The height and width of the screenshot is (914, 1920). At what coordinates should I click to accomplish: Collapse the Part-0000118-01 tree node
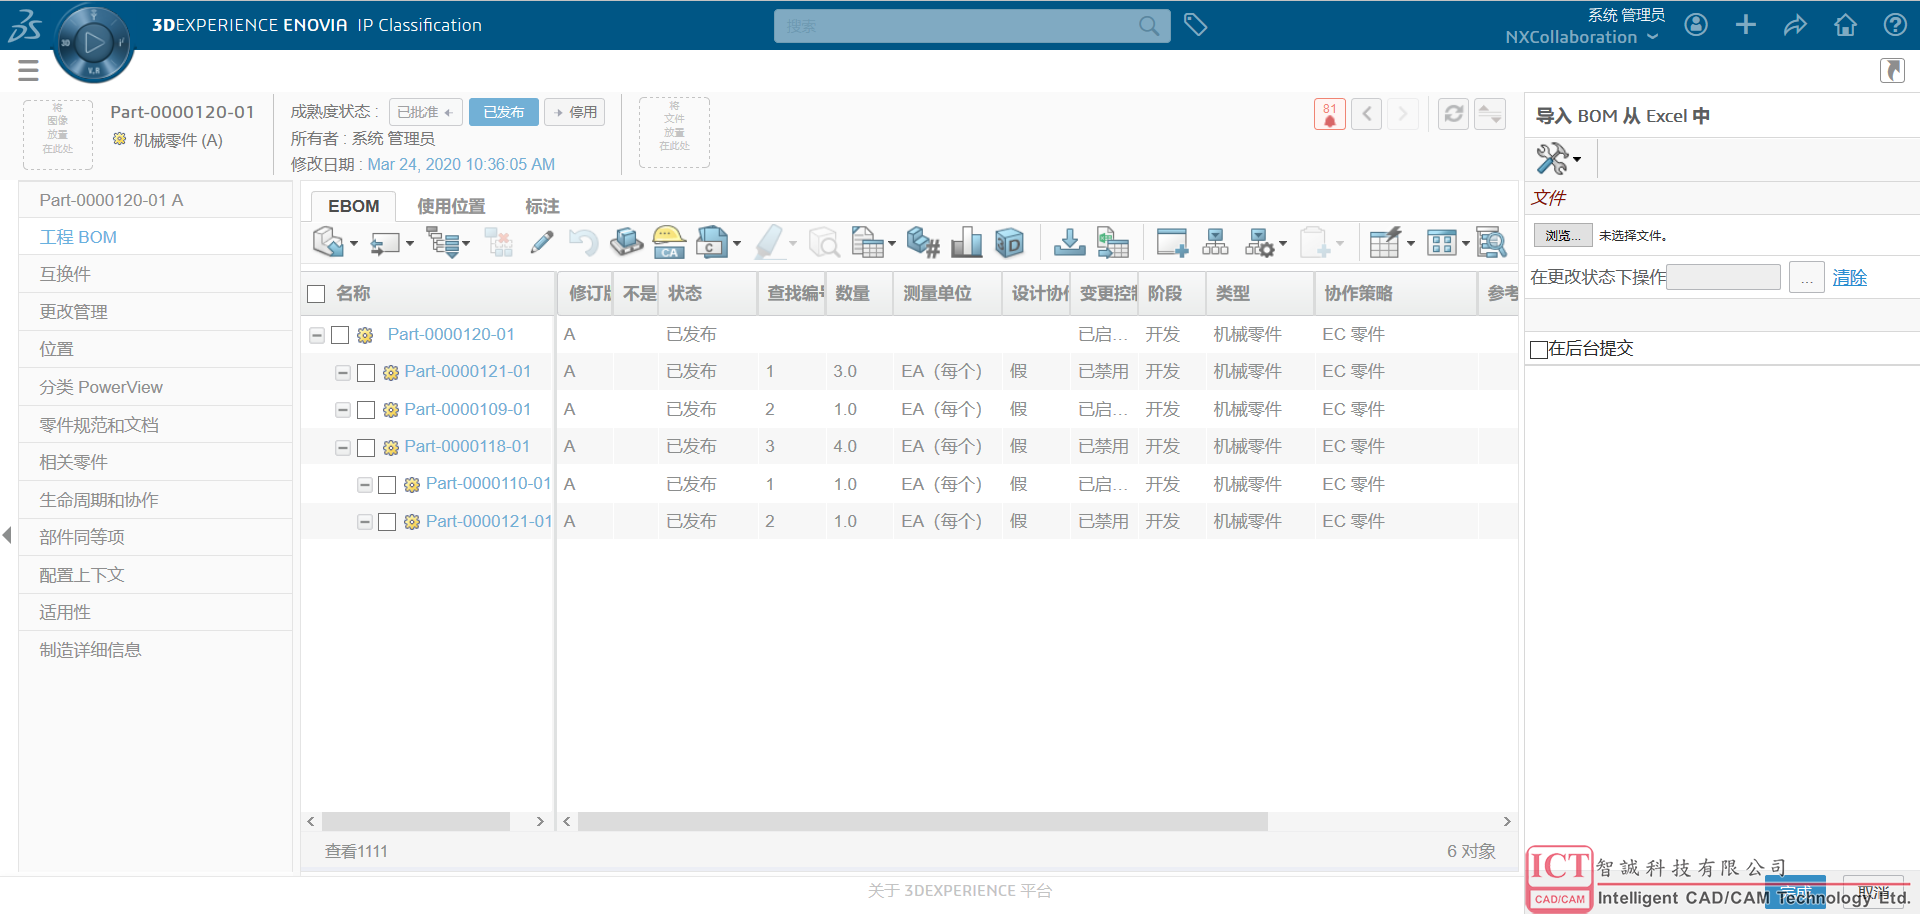click(343, 448)
